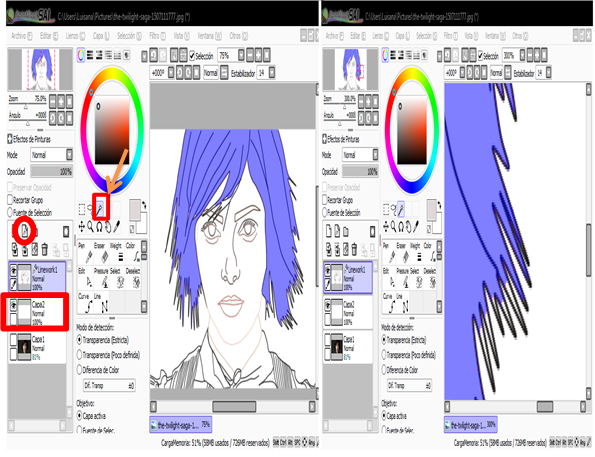Select Transparencia (Poco definida) in left window
The width and height of the screenshot is (595, 457).
click(x=79, y=355)
